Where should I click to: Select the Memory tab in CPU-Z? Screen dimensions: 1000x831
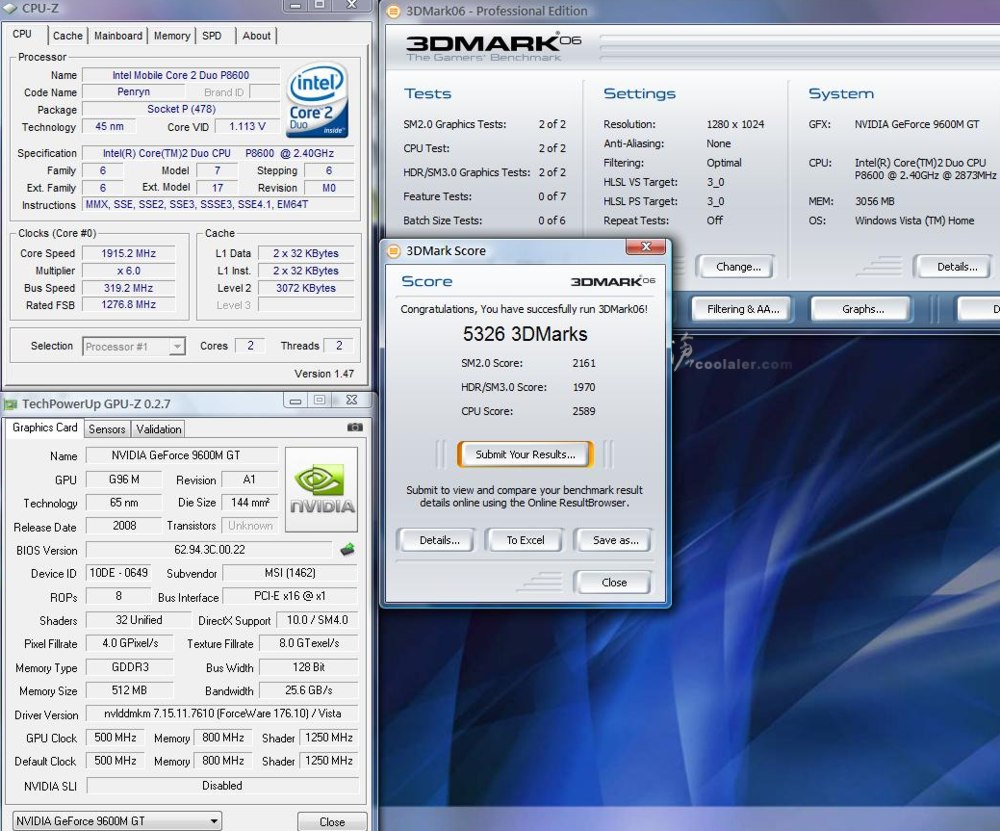(172, 36)
